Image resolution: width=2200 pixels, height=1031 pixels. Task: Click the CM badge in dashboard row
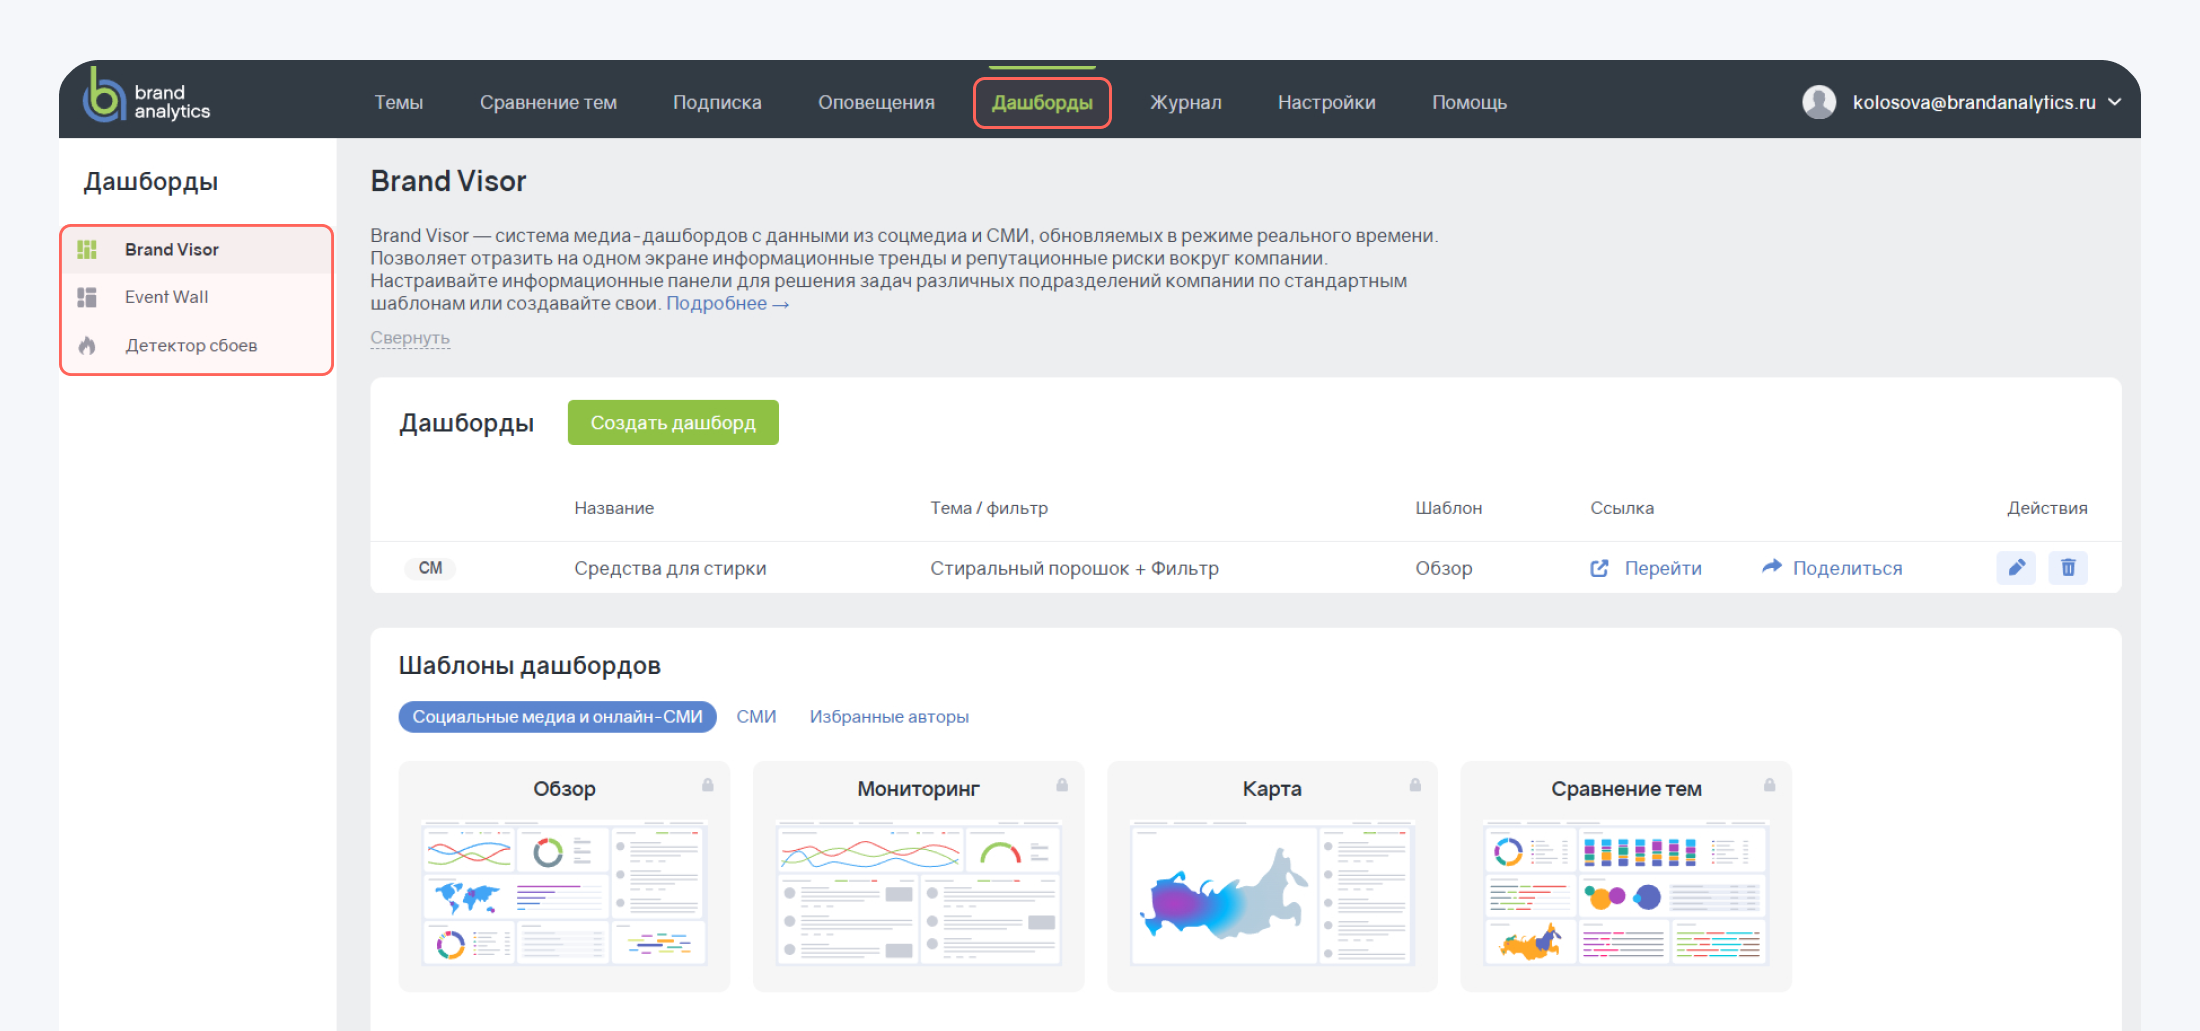pyautogui.click(x=430, y=568)
